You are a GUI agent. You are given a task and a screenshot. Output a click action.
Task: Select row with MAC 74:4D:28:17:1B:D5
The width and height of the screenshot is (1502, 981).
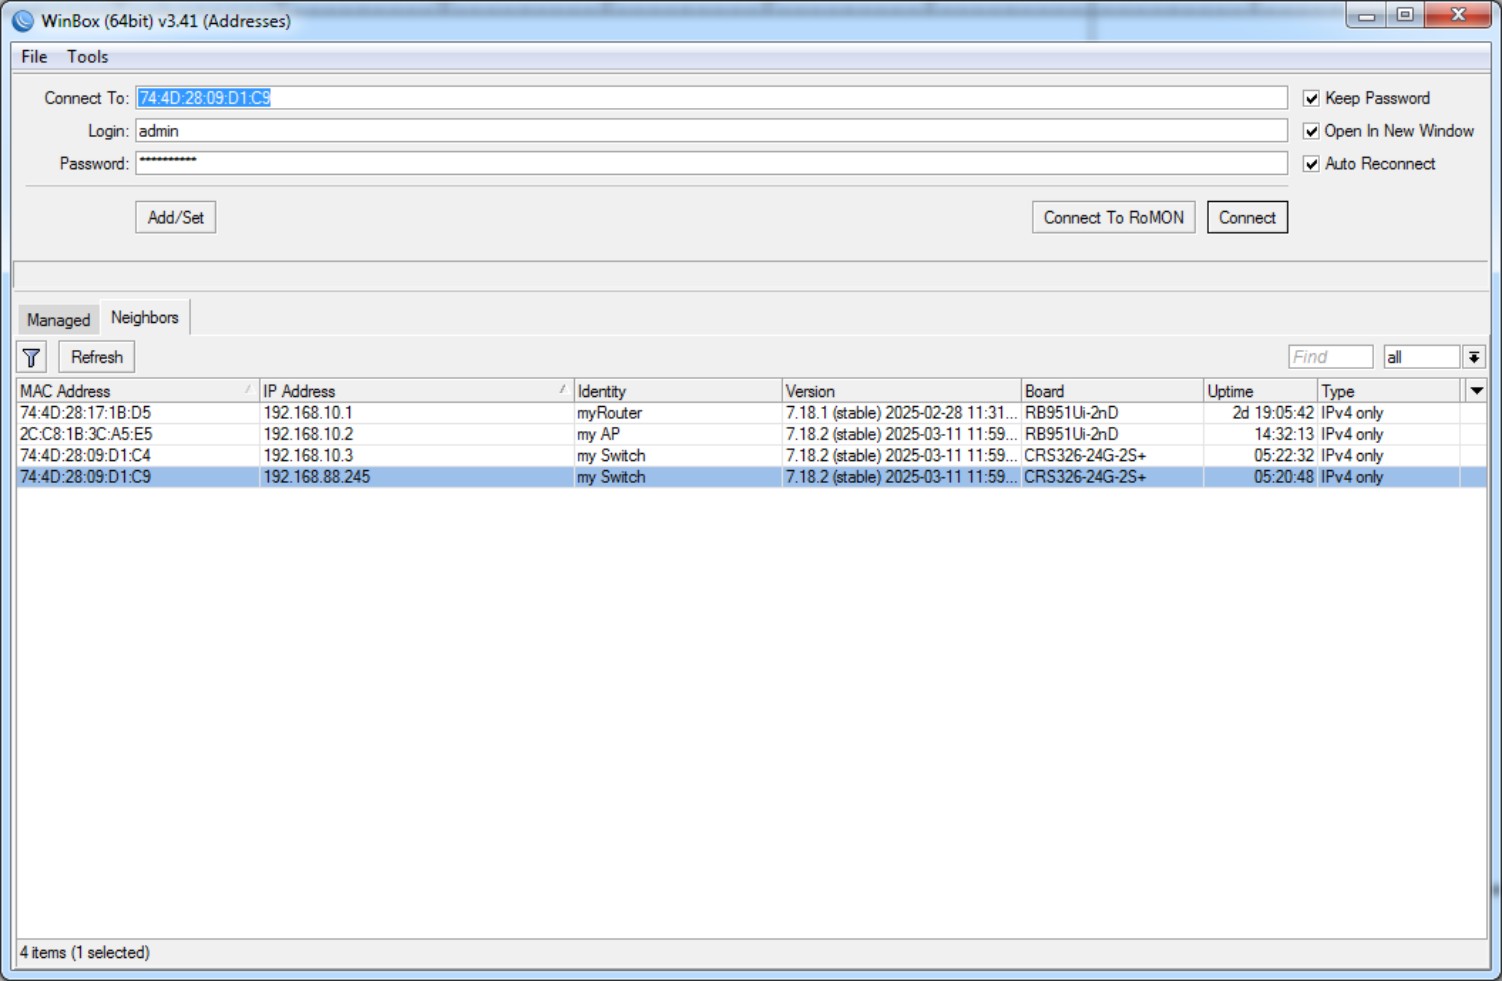(x=751, y=413)
